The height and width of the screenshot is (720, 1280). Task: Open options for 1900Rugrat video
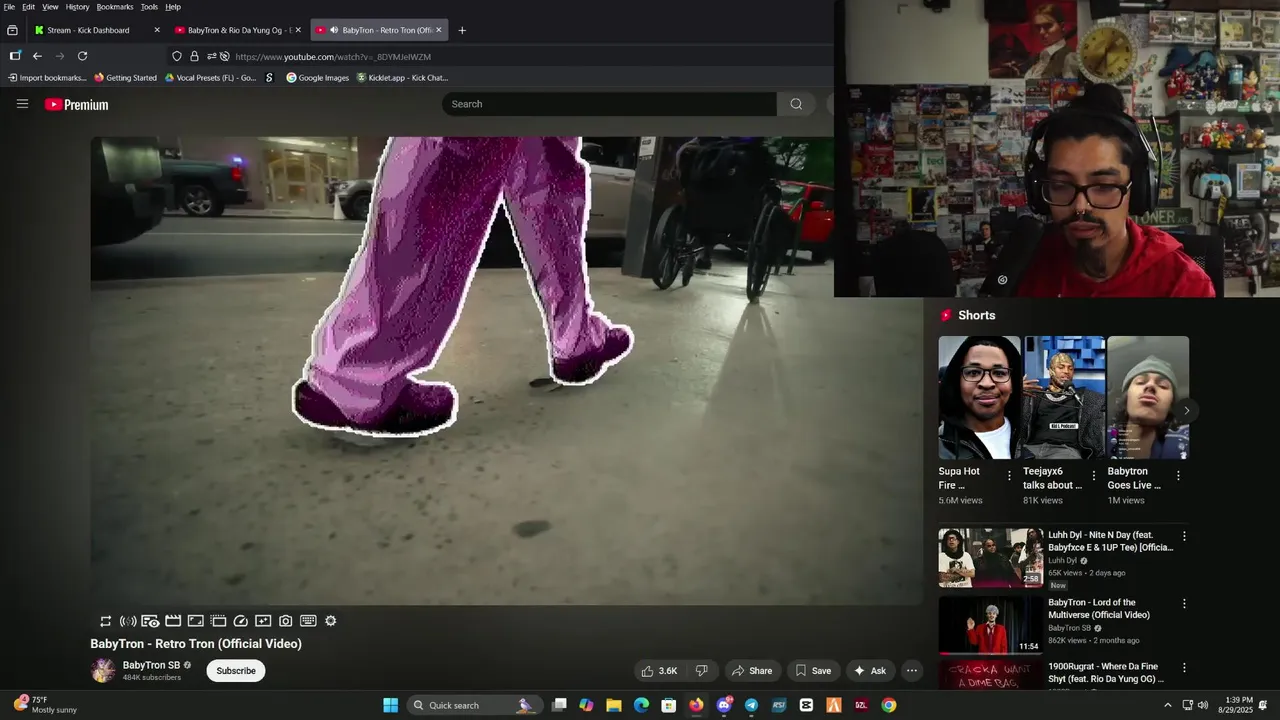tap(1184, 668)
